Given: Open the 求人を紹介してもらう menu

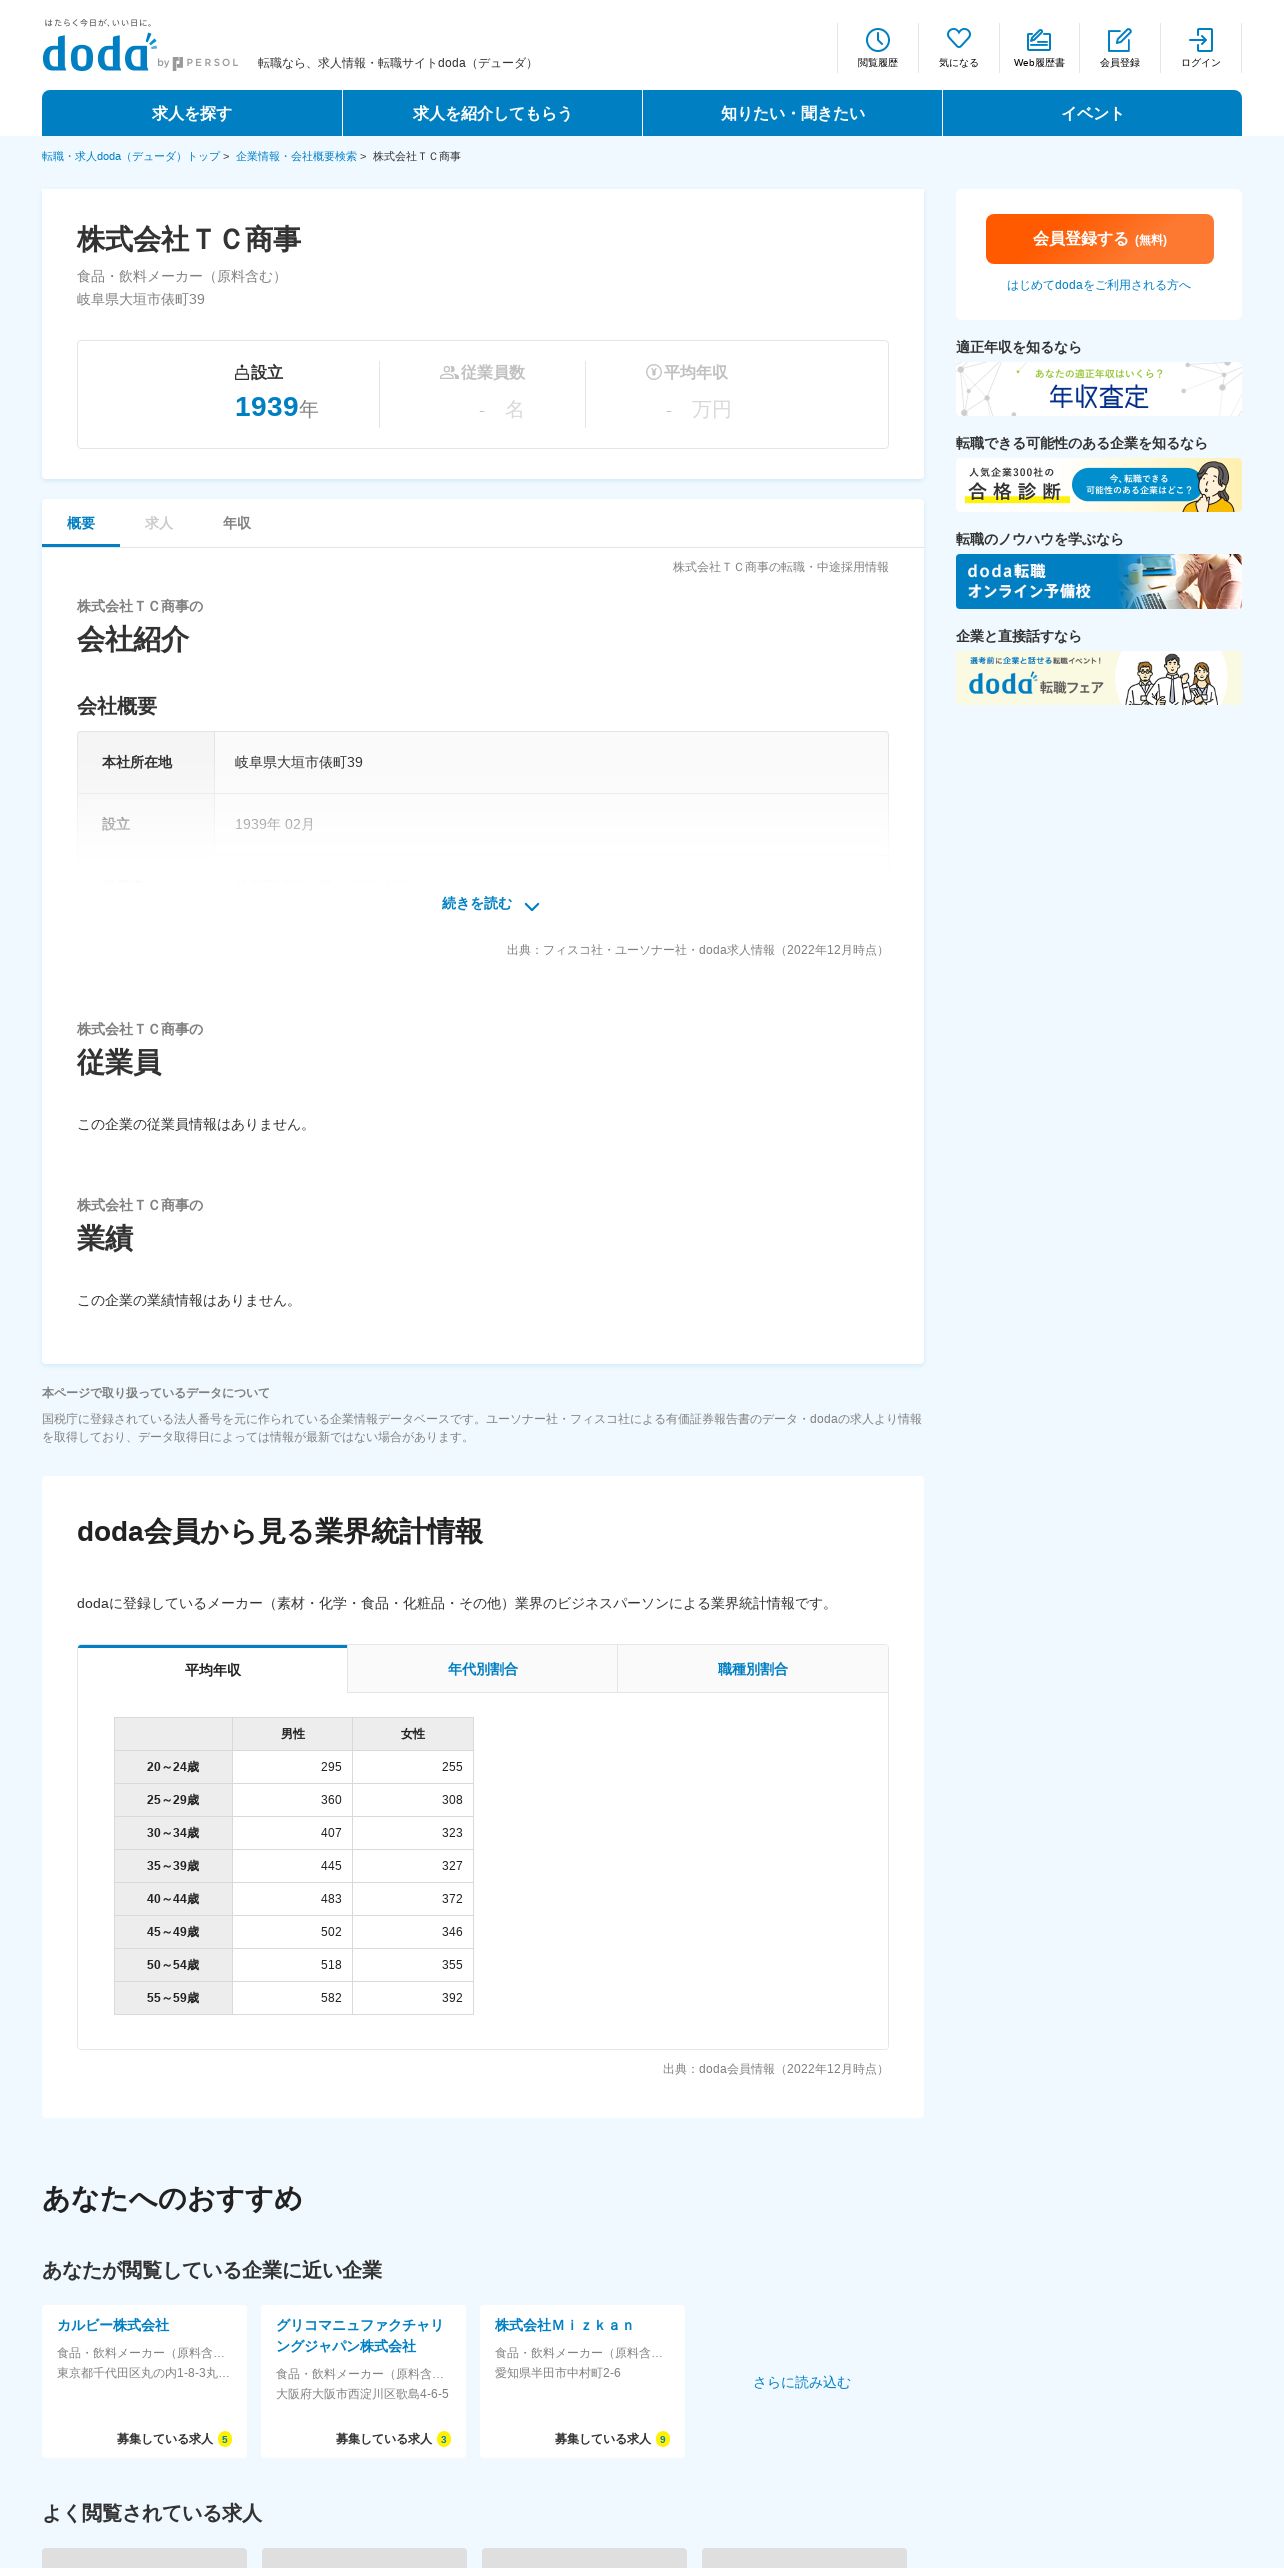Looking at the screenshot, I should tap(492, 113).
